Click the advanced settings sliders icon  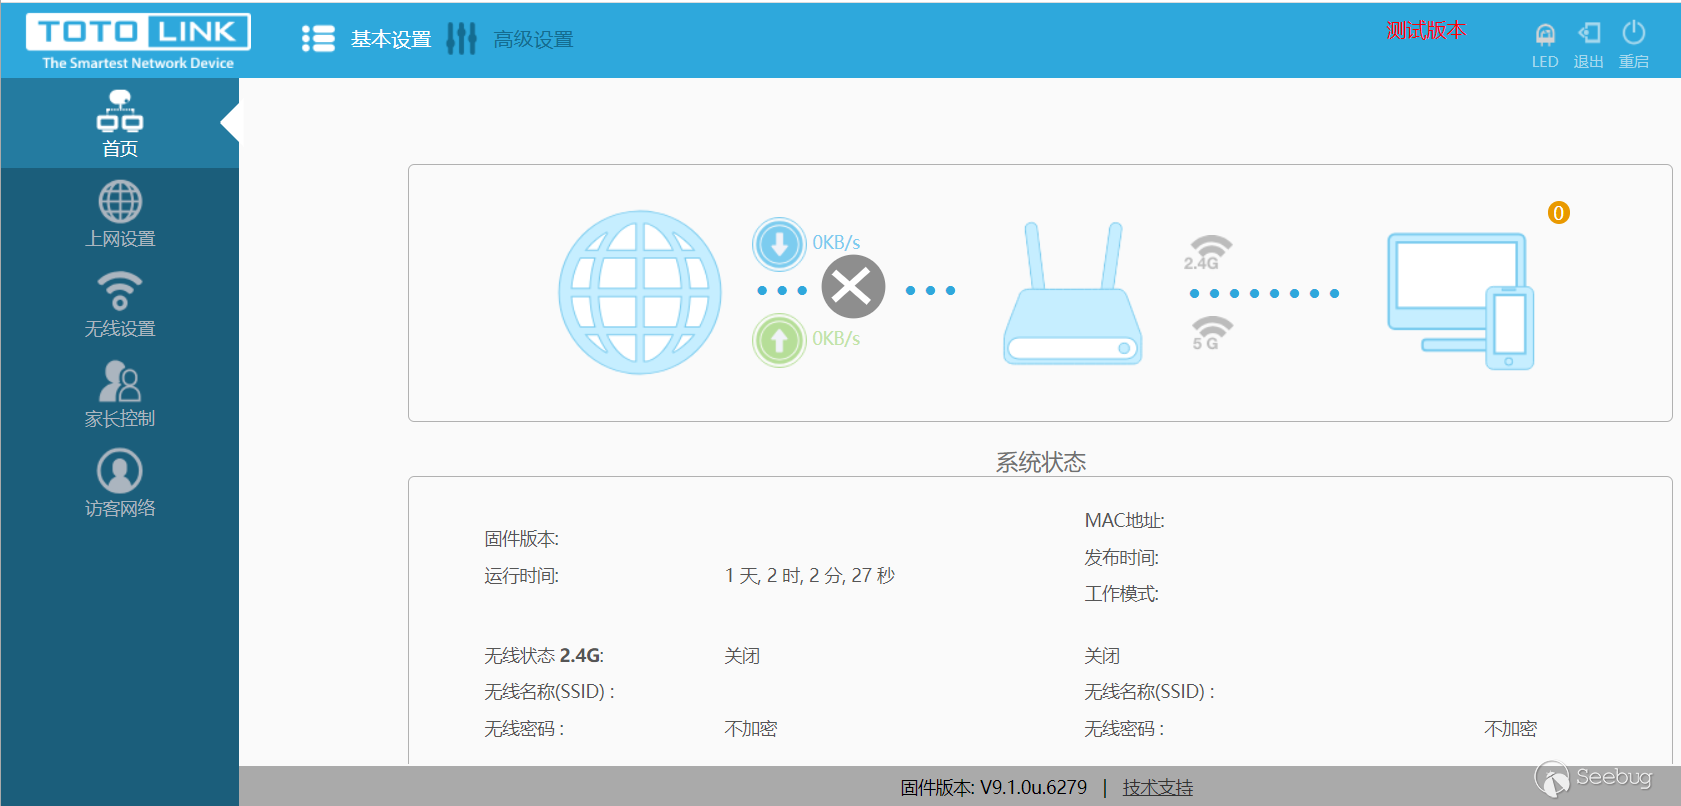click(x=461, y=39)
